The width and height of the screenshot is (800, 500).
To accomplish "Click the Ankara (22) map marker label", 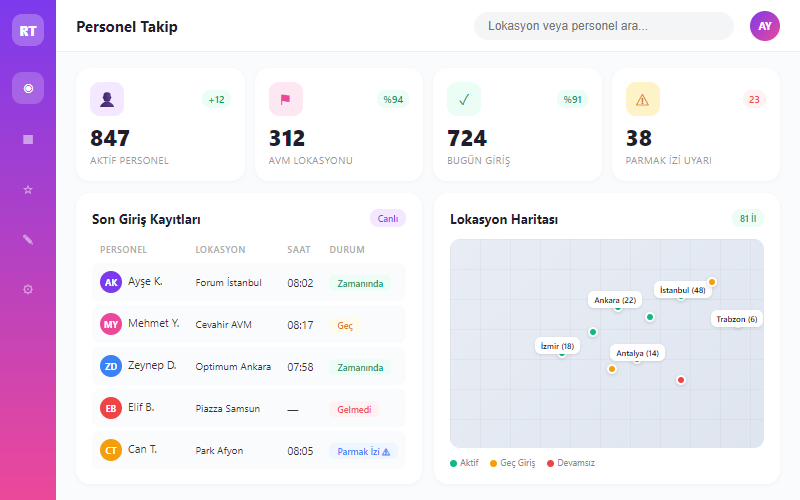I will click(615, 300).
